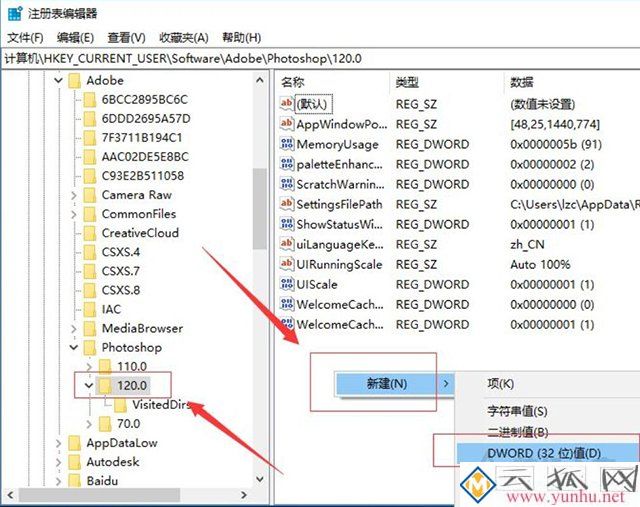Collapse the Photoshop tree node
The height and width of the screenshot is (507, 640).
(74, 348)
